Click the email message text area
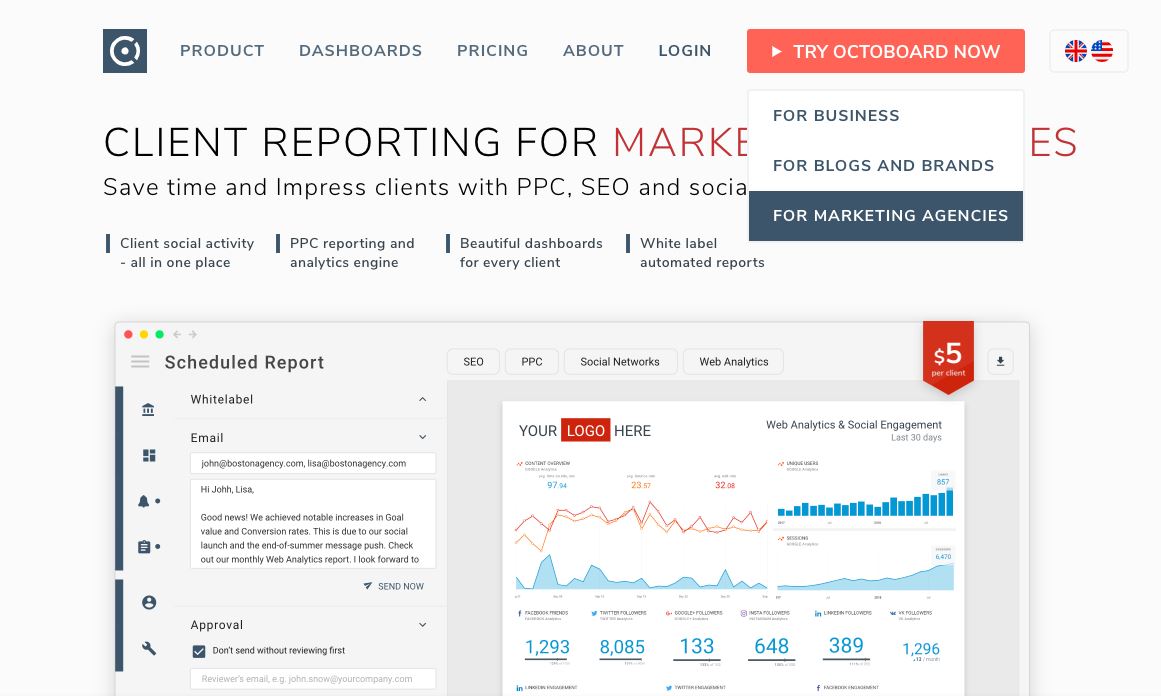The height and width of the screenshot is (696, 1161). [x=313, y=523]
